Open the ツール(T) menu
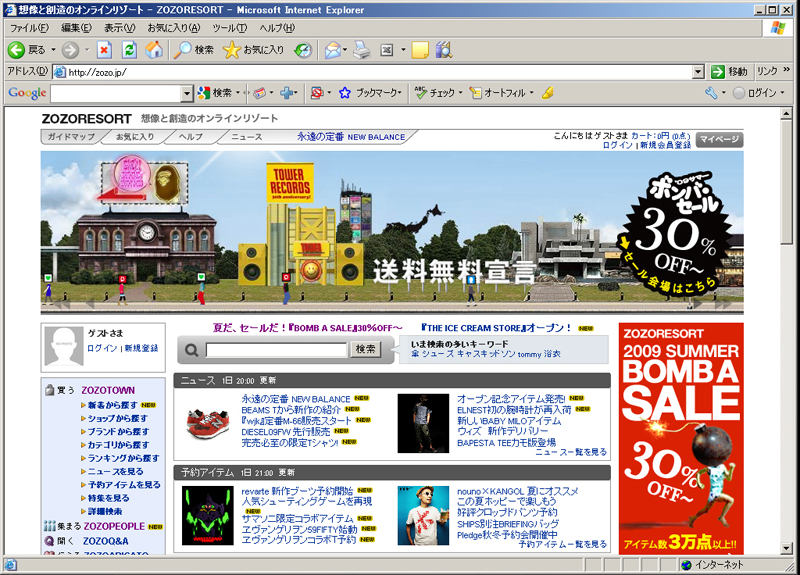800x575 pixels. pyautogui.click(x=230, y=27)
